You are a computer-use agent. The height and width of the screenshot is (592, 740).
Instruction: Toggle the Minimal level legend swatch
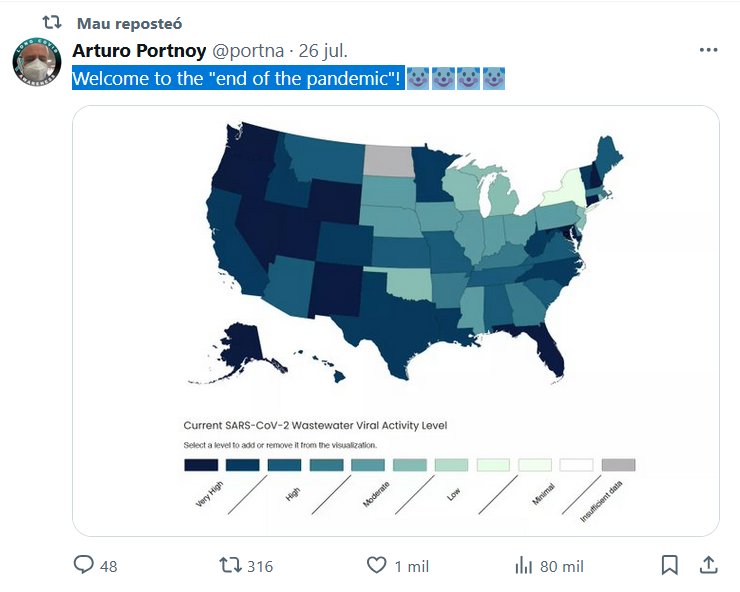click(535, 465)
